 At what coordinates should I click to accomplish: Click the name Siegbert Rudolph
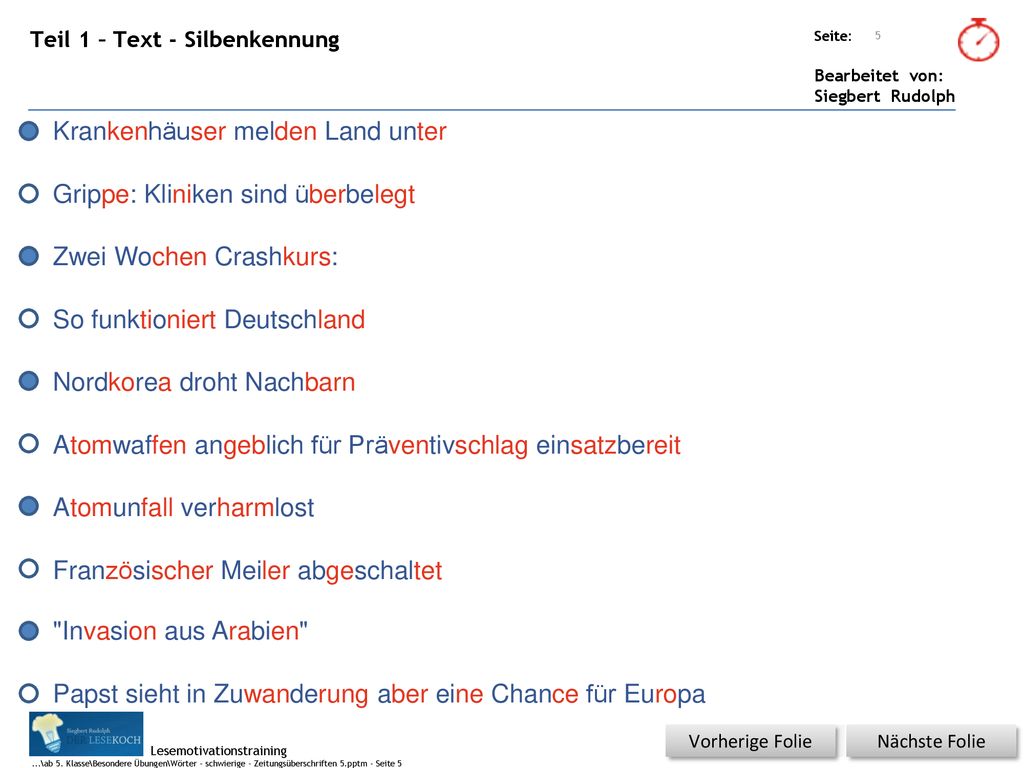pyautogui.click(x=884, y=96)
